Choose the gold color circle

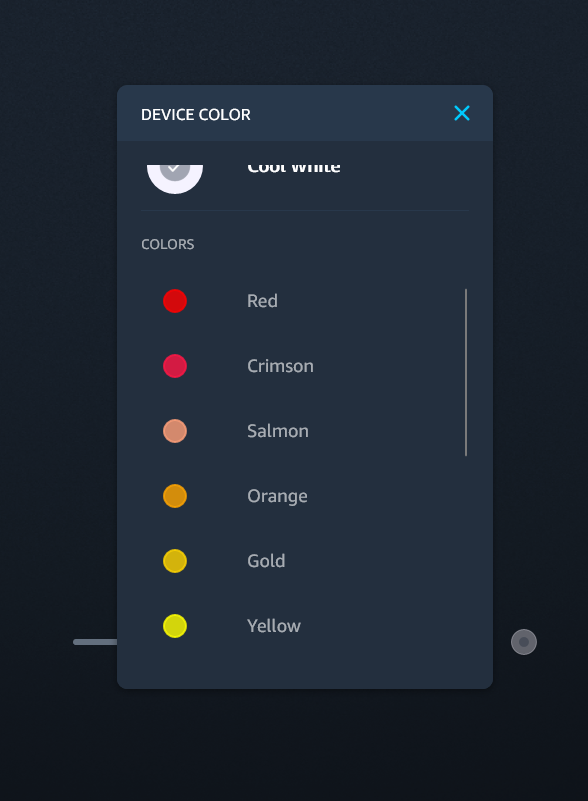click(175, 561)
